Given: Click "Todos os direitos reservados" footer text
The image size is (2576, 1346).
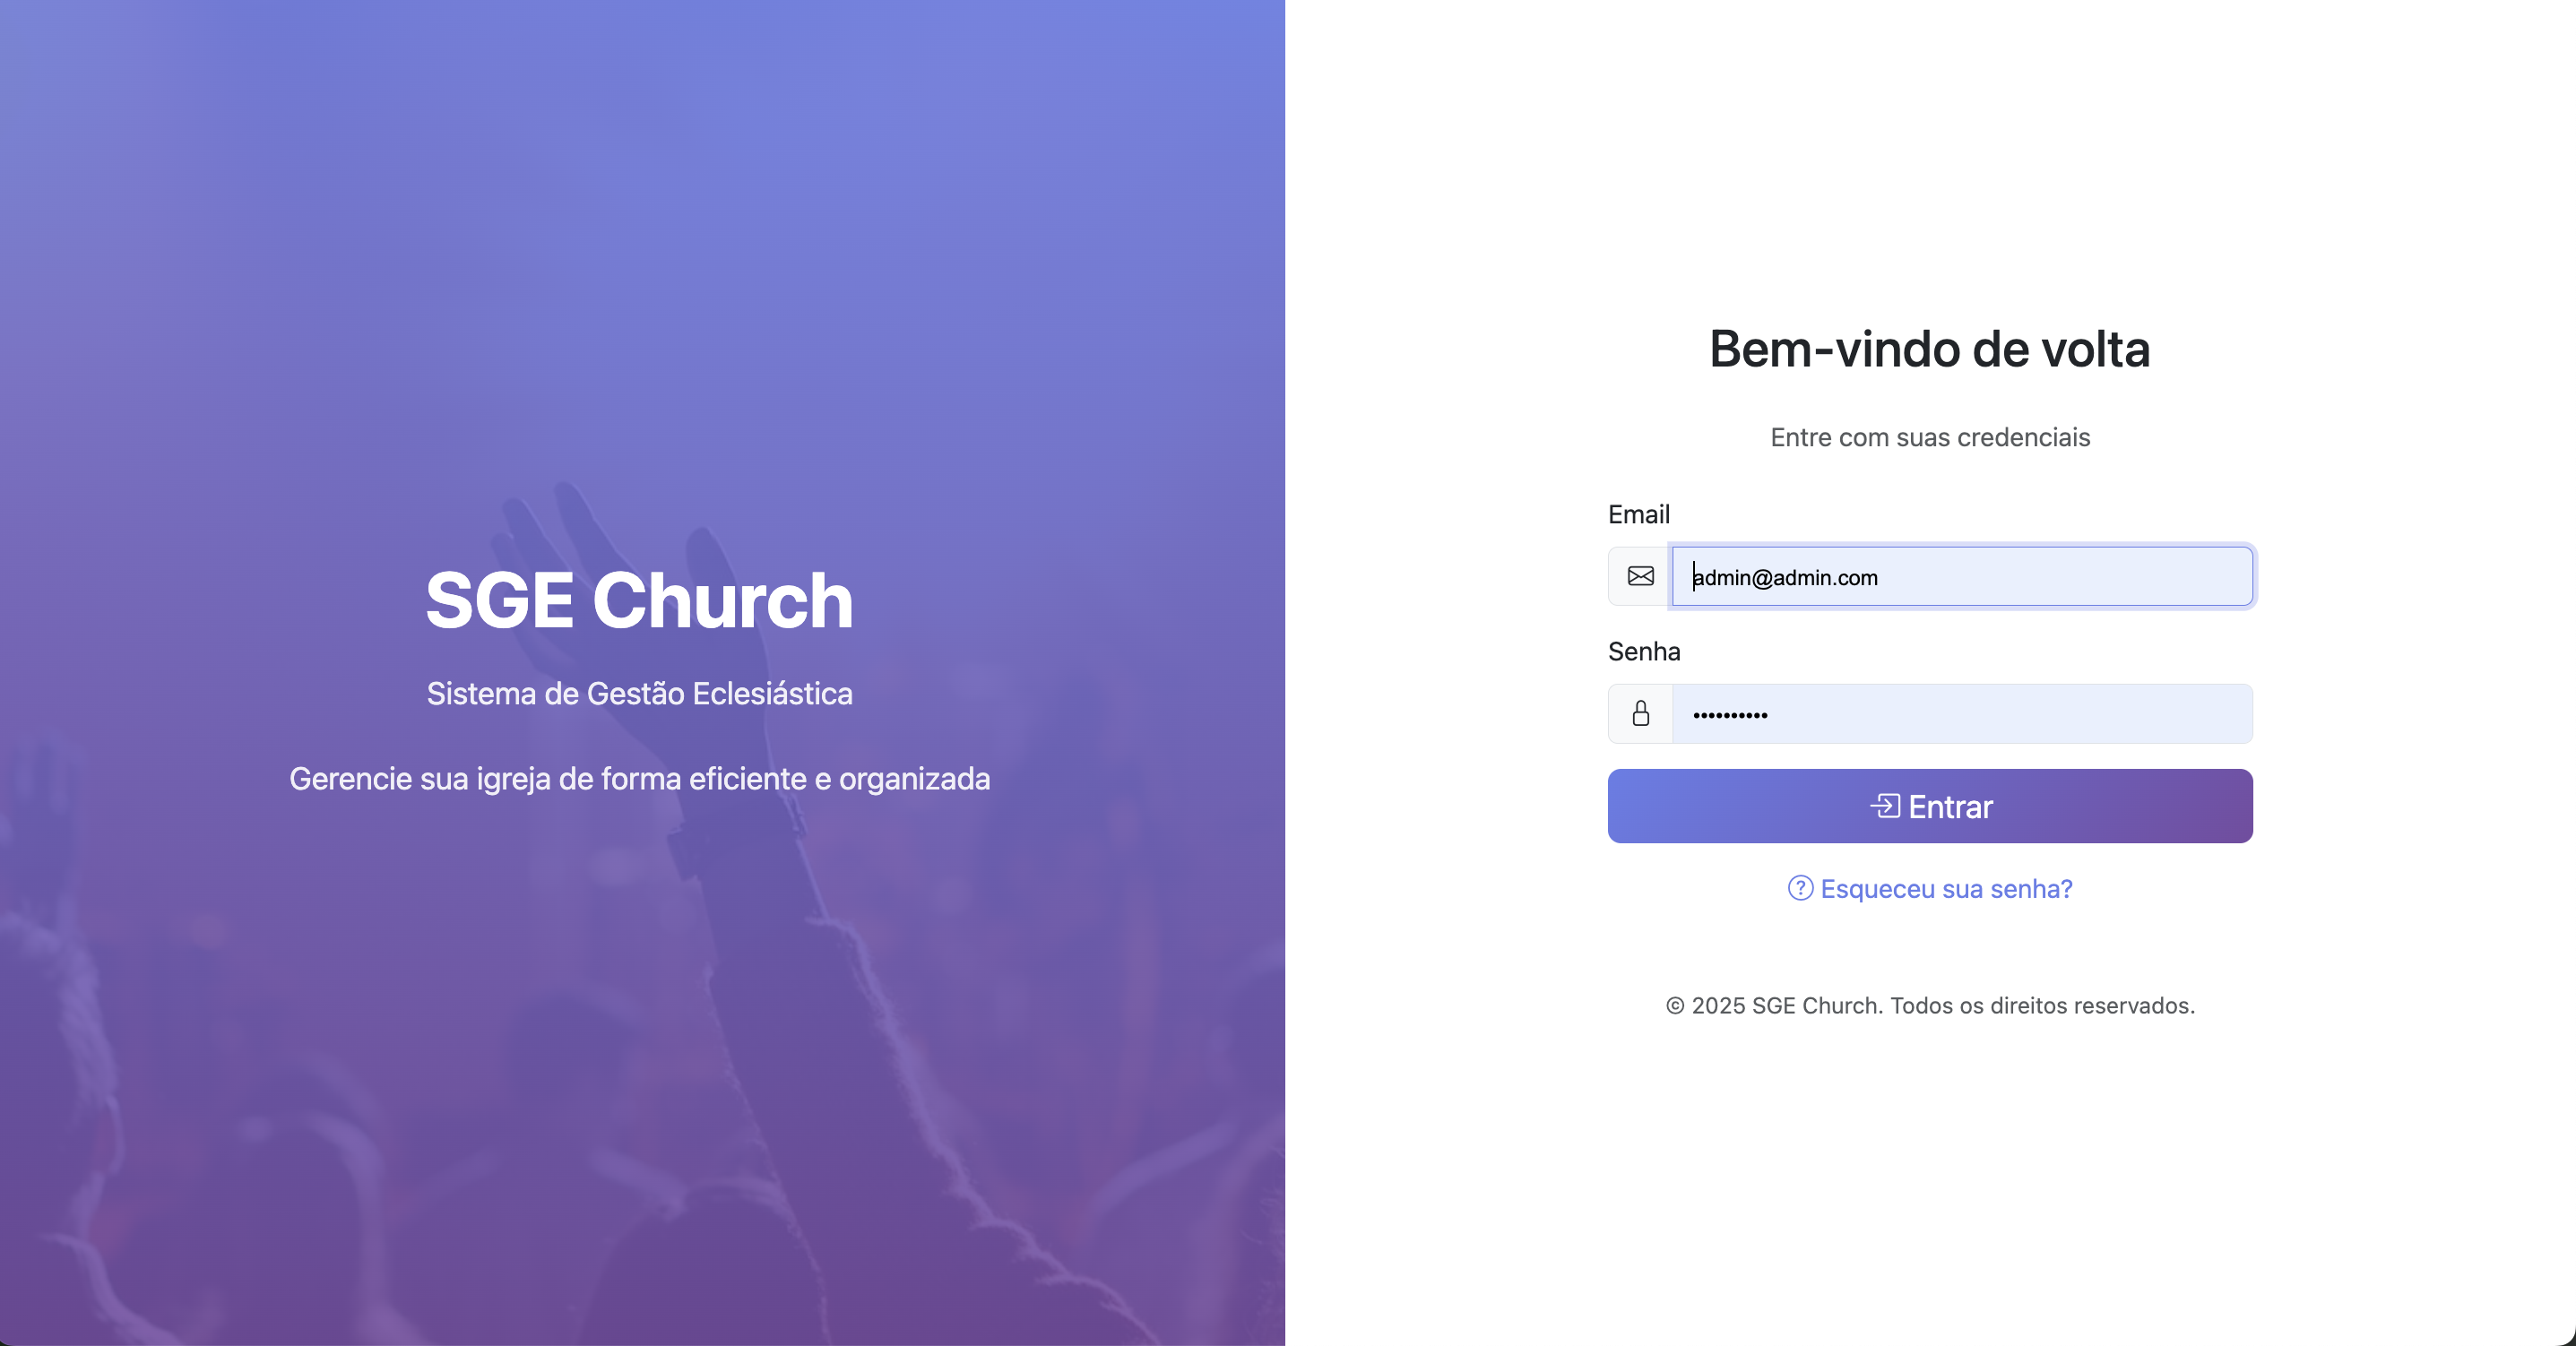Looking at the screenshot, I should tap(2042, 1006).
